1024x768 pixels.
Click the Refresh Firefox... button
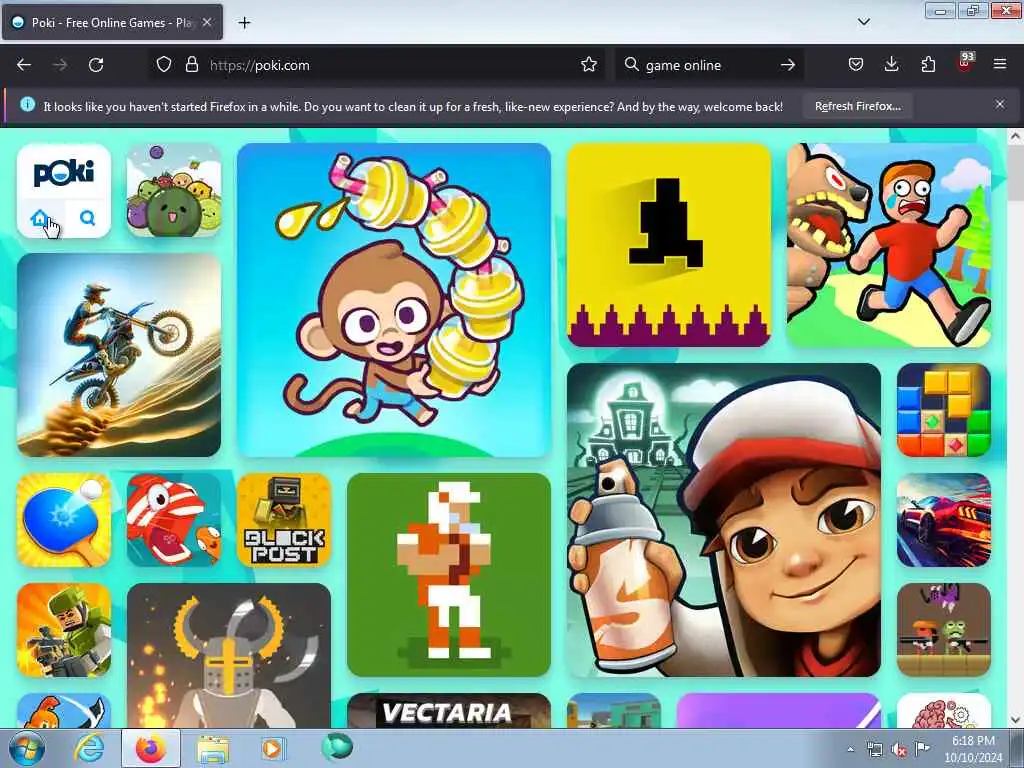[857, 106]
